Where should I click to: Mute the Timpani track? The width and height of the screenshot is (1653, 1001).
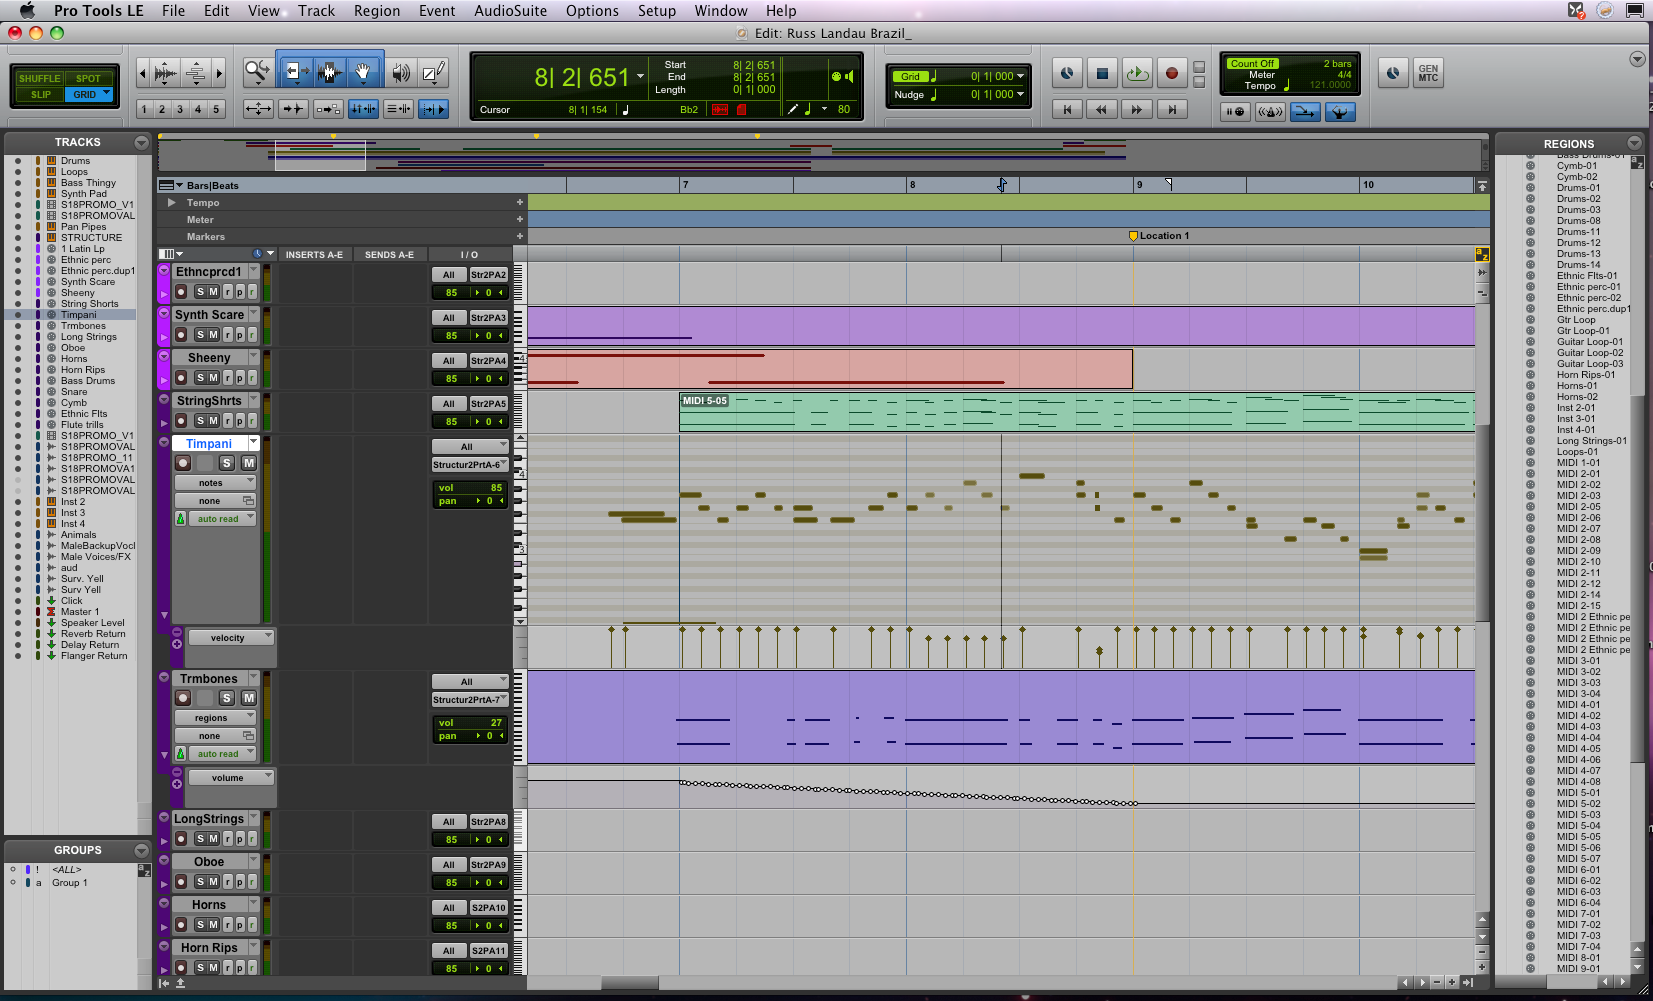[249, 463]
